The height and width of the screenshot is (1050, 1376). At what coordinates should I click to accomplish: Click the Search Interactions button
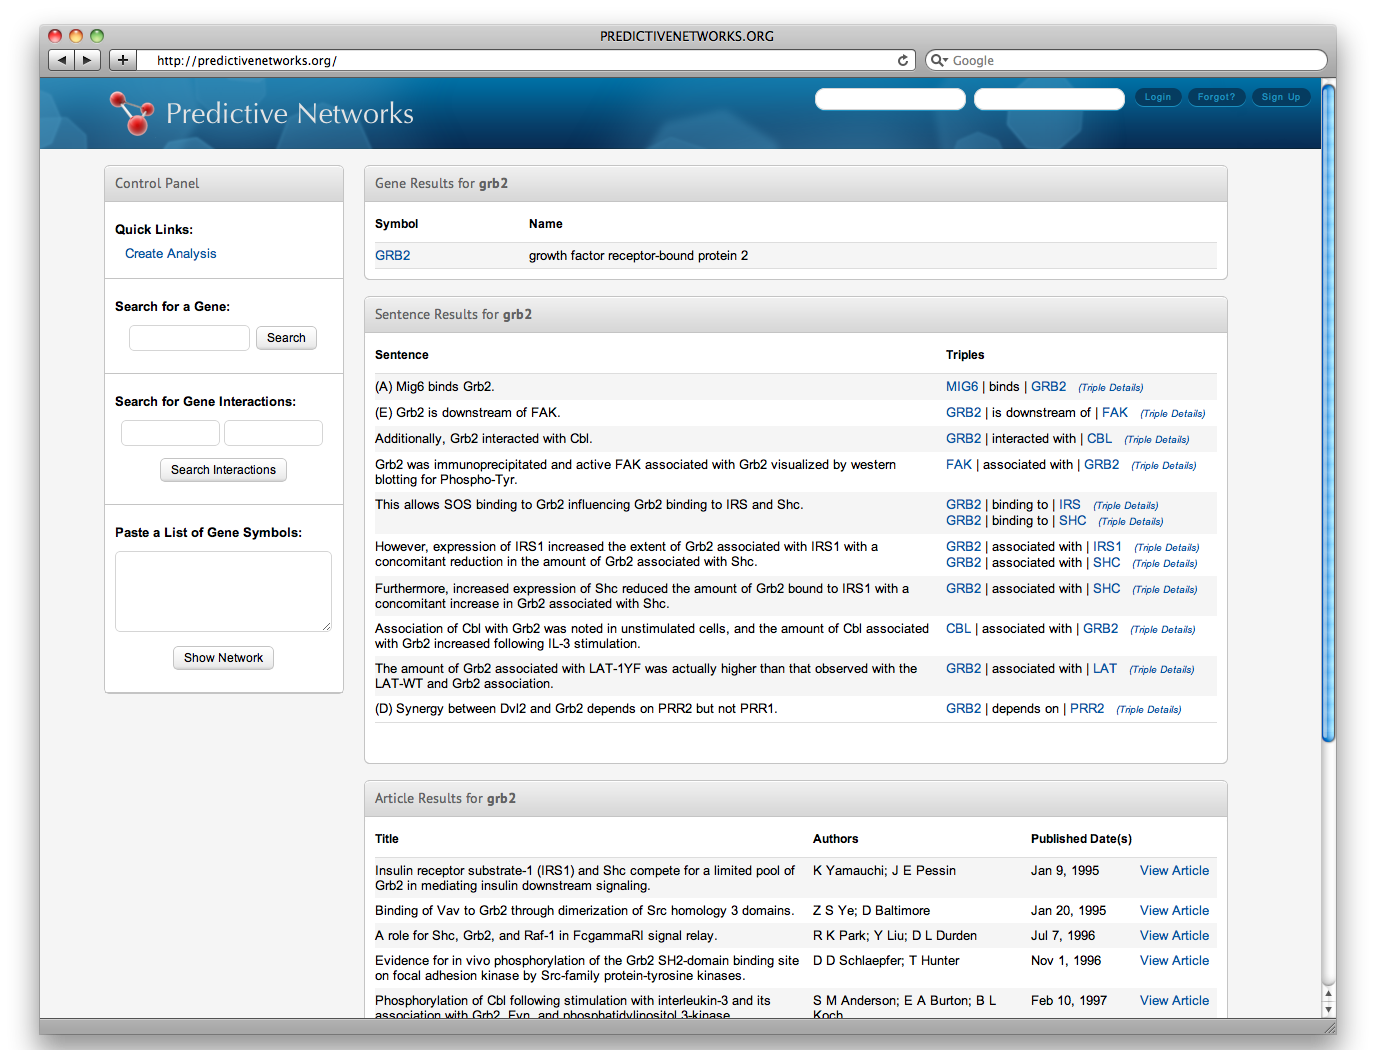point(223,470)
